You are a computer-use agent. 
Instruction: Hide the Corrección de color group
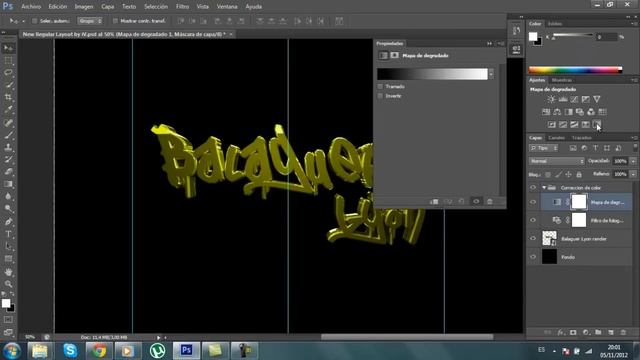(x=533, y=188)
